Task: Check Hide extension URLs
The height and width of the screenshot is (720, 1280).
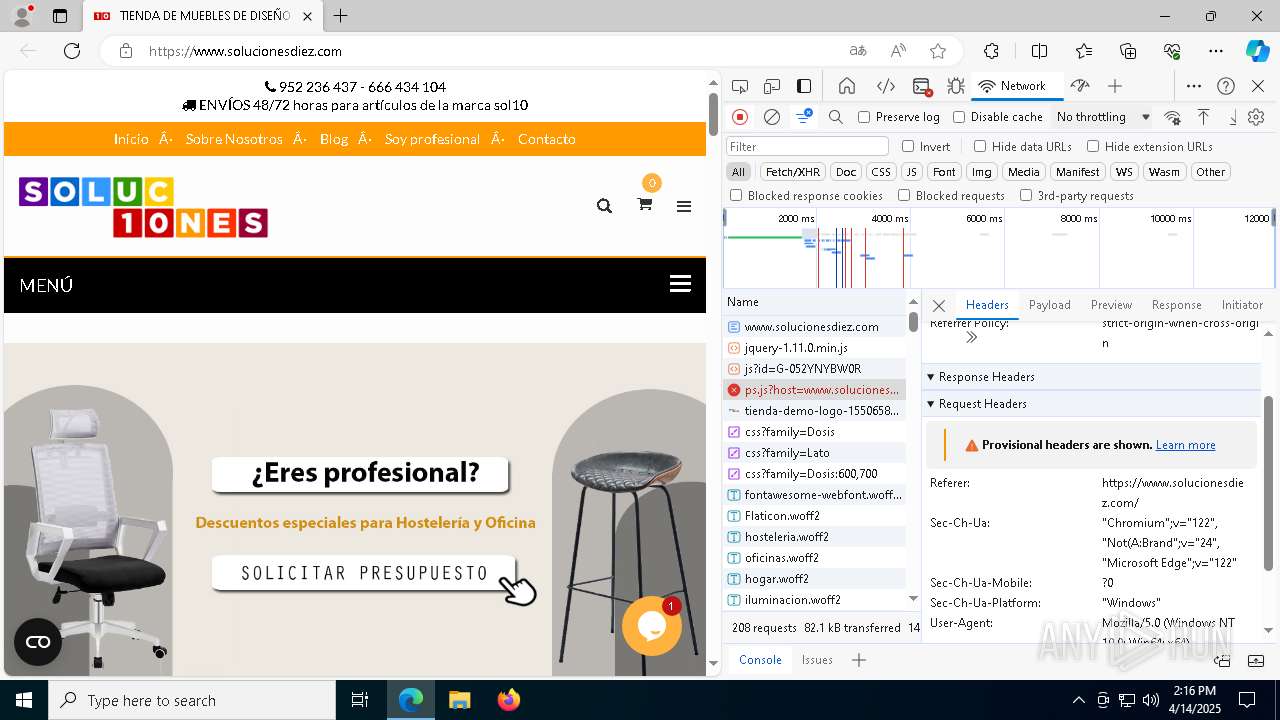Action: click(x=1093, y=146)
